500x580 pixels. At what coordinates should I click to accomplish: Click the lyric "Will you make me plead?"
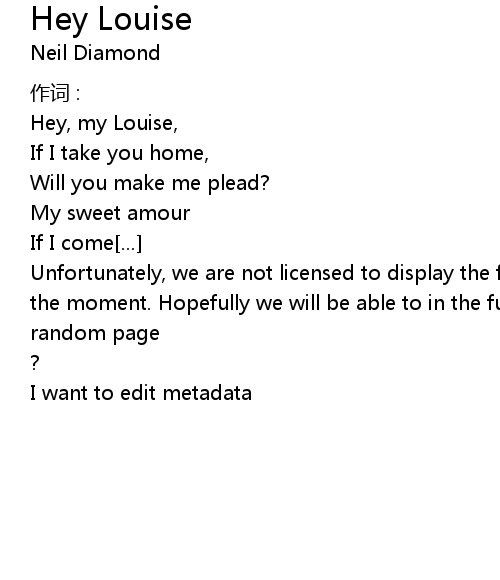150,183
